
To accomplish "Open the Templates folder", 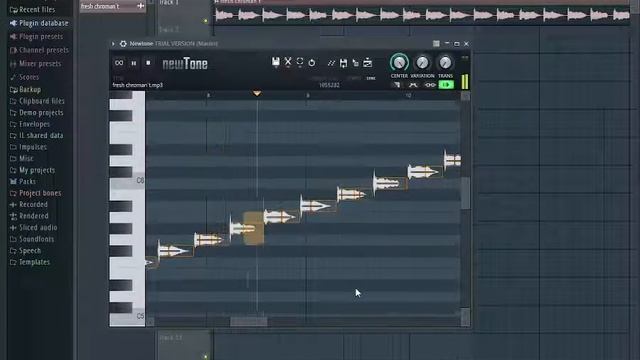I will pos(30,262).
